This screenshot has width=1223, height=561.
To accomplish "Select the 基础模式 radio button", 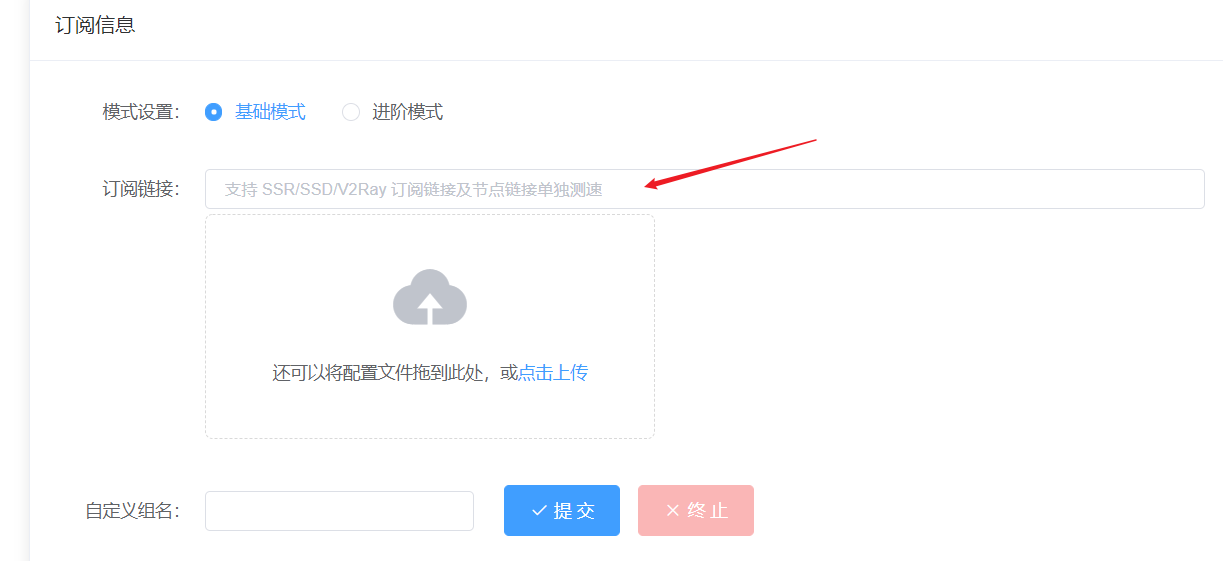I will tap(213, 112).
